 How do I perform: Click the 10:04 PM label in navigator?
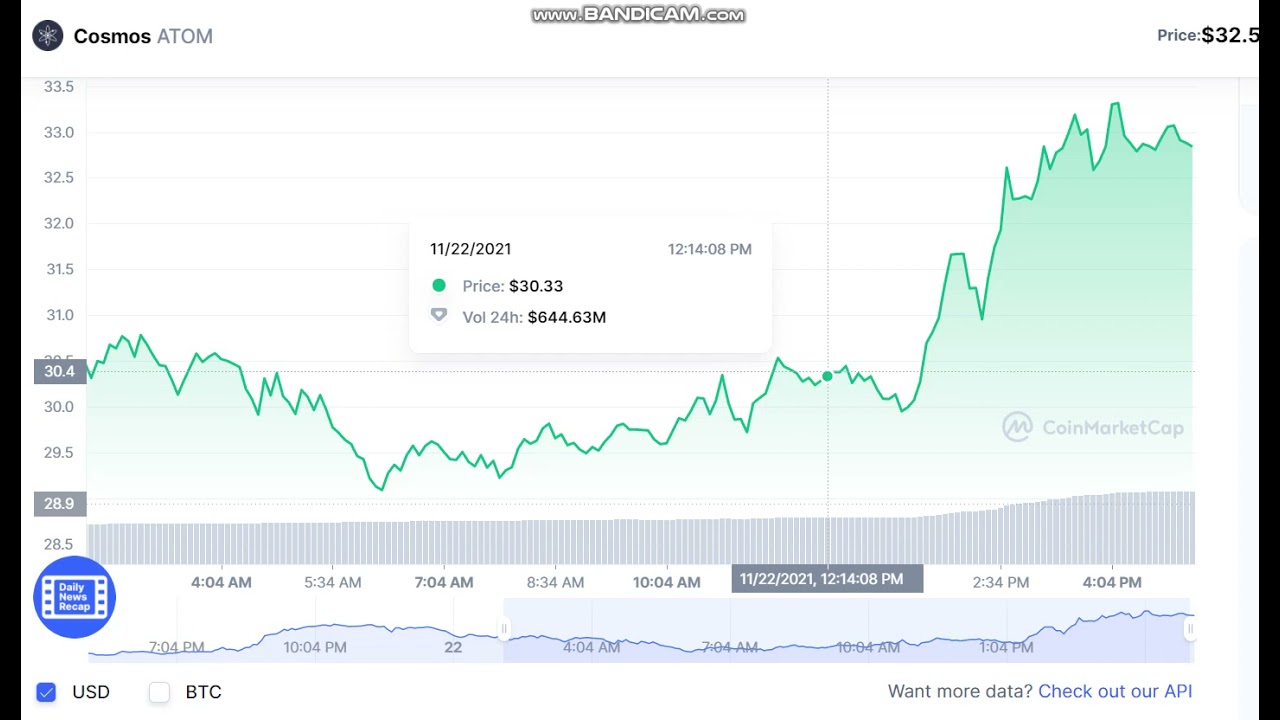(315, 647)
